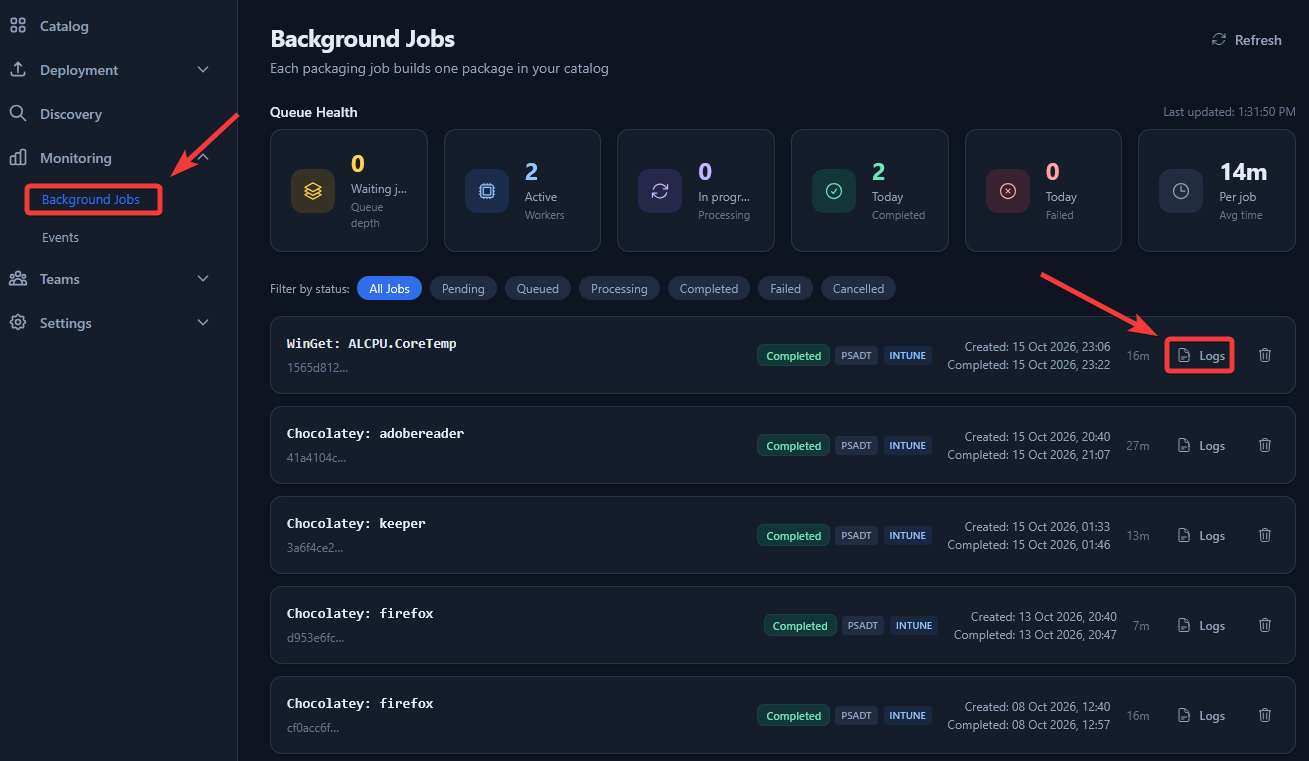The image size is (1309, 761).
Task: Click the INTUNE tag on adobereader job
Action: [x=908, y=445]
